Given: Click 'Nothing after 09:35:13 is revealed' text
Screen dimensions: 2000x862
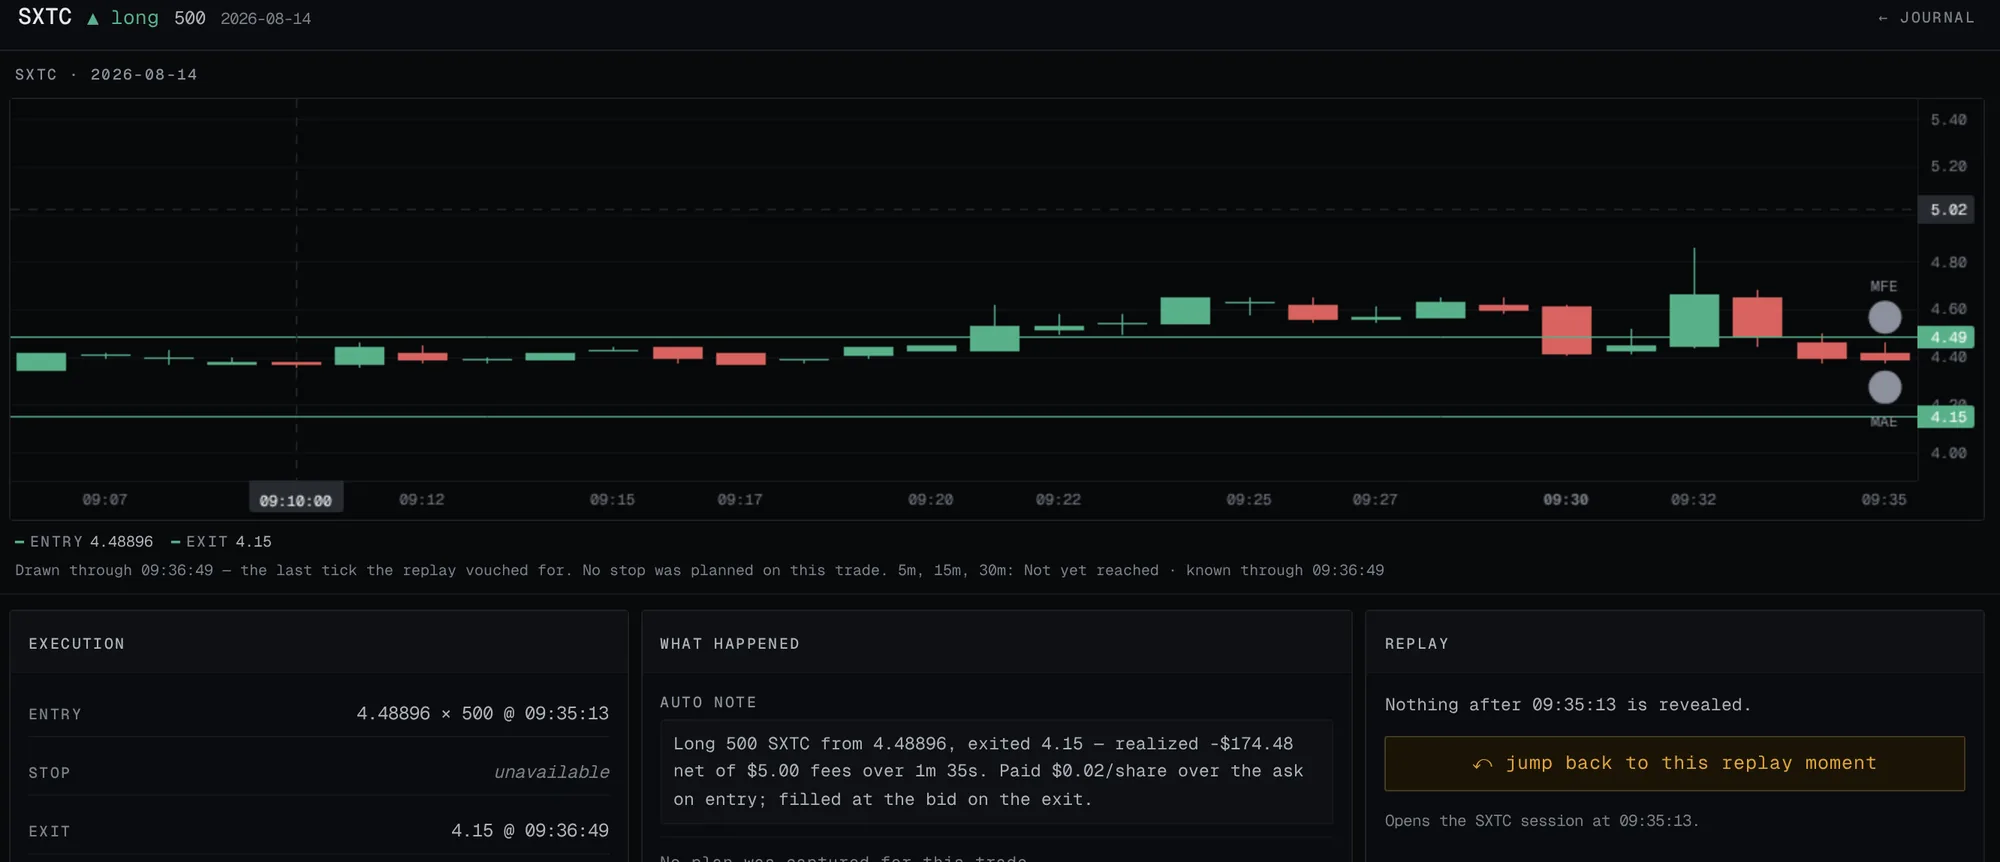Looking at the screenshot, I should coord(1568,705).
